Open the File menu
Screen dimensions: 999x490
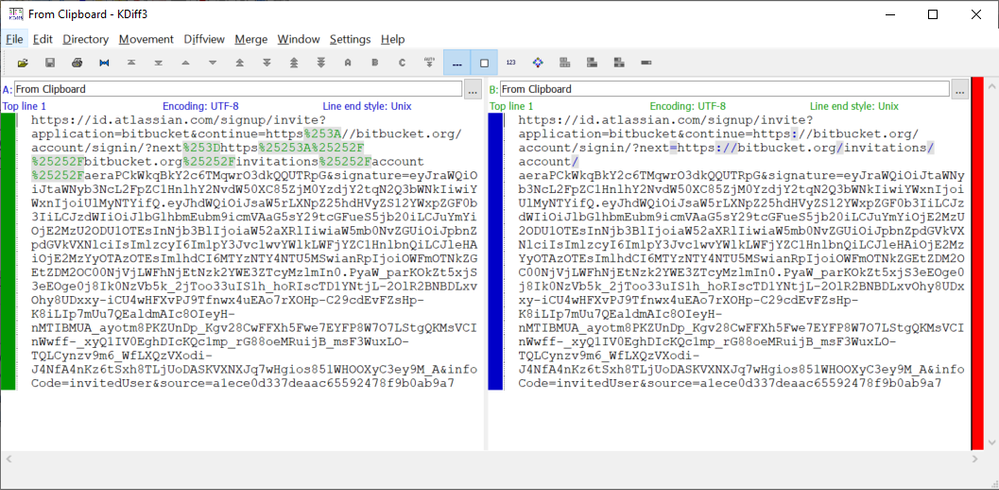click(14, 39)
